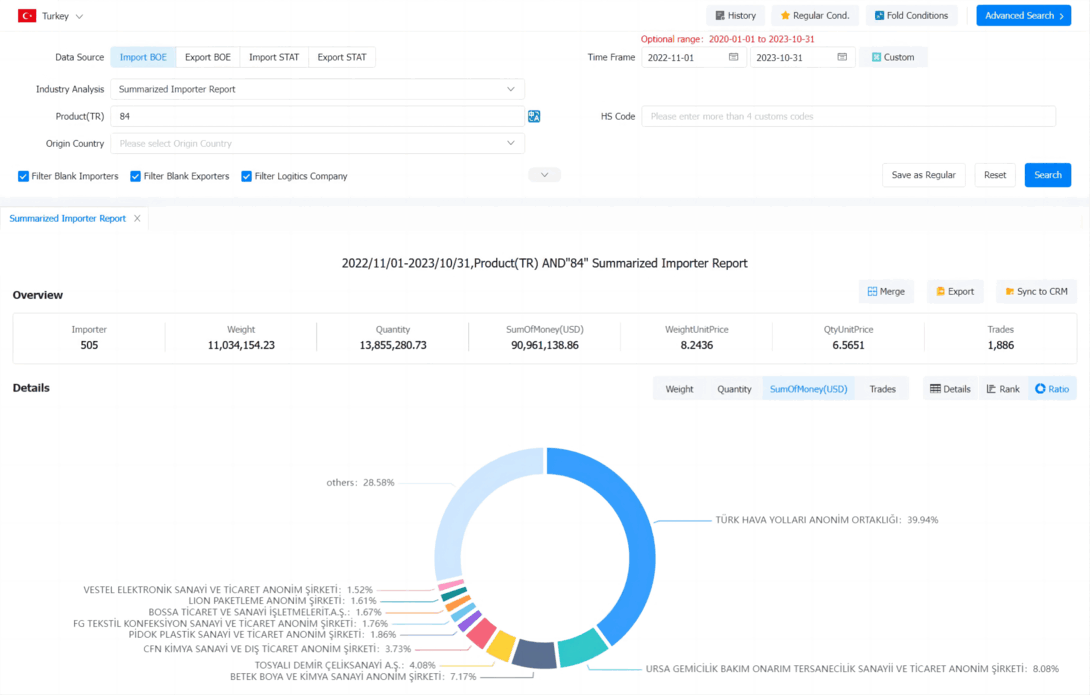Screen dimensions: 1090x695
Task: Open the Turkey country dropdown arrow
Action: click(x=79, y=16)
